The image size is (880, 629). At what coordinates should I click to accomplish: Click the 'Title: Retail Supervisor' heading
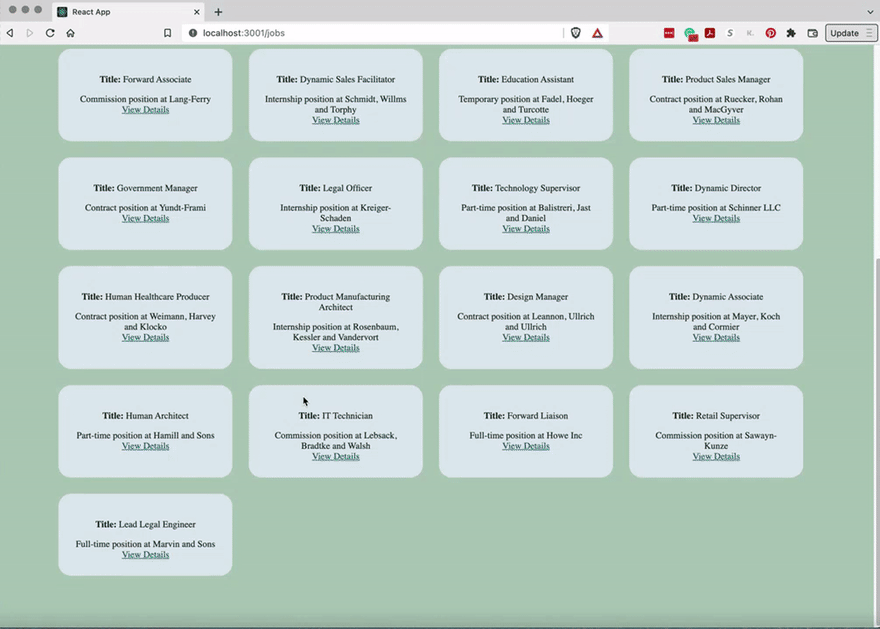point(716,416)
